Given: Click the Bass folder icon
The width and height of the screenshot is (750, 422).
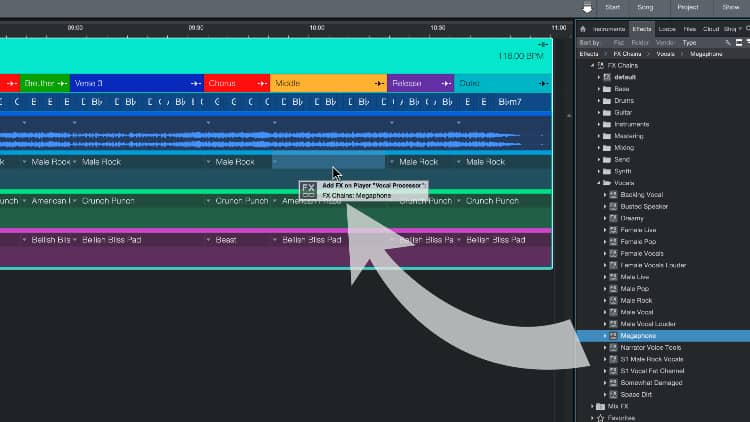Looking at the screenshot, I should pyautogui.click(x=607, y=89).
